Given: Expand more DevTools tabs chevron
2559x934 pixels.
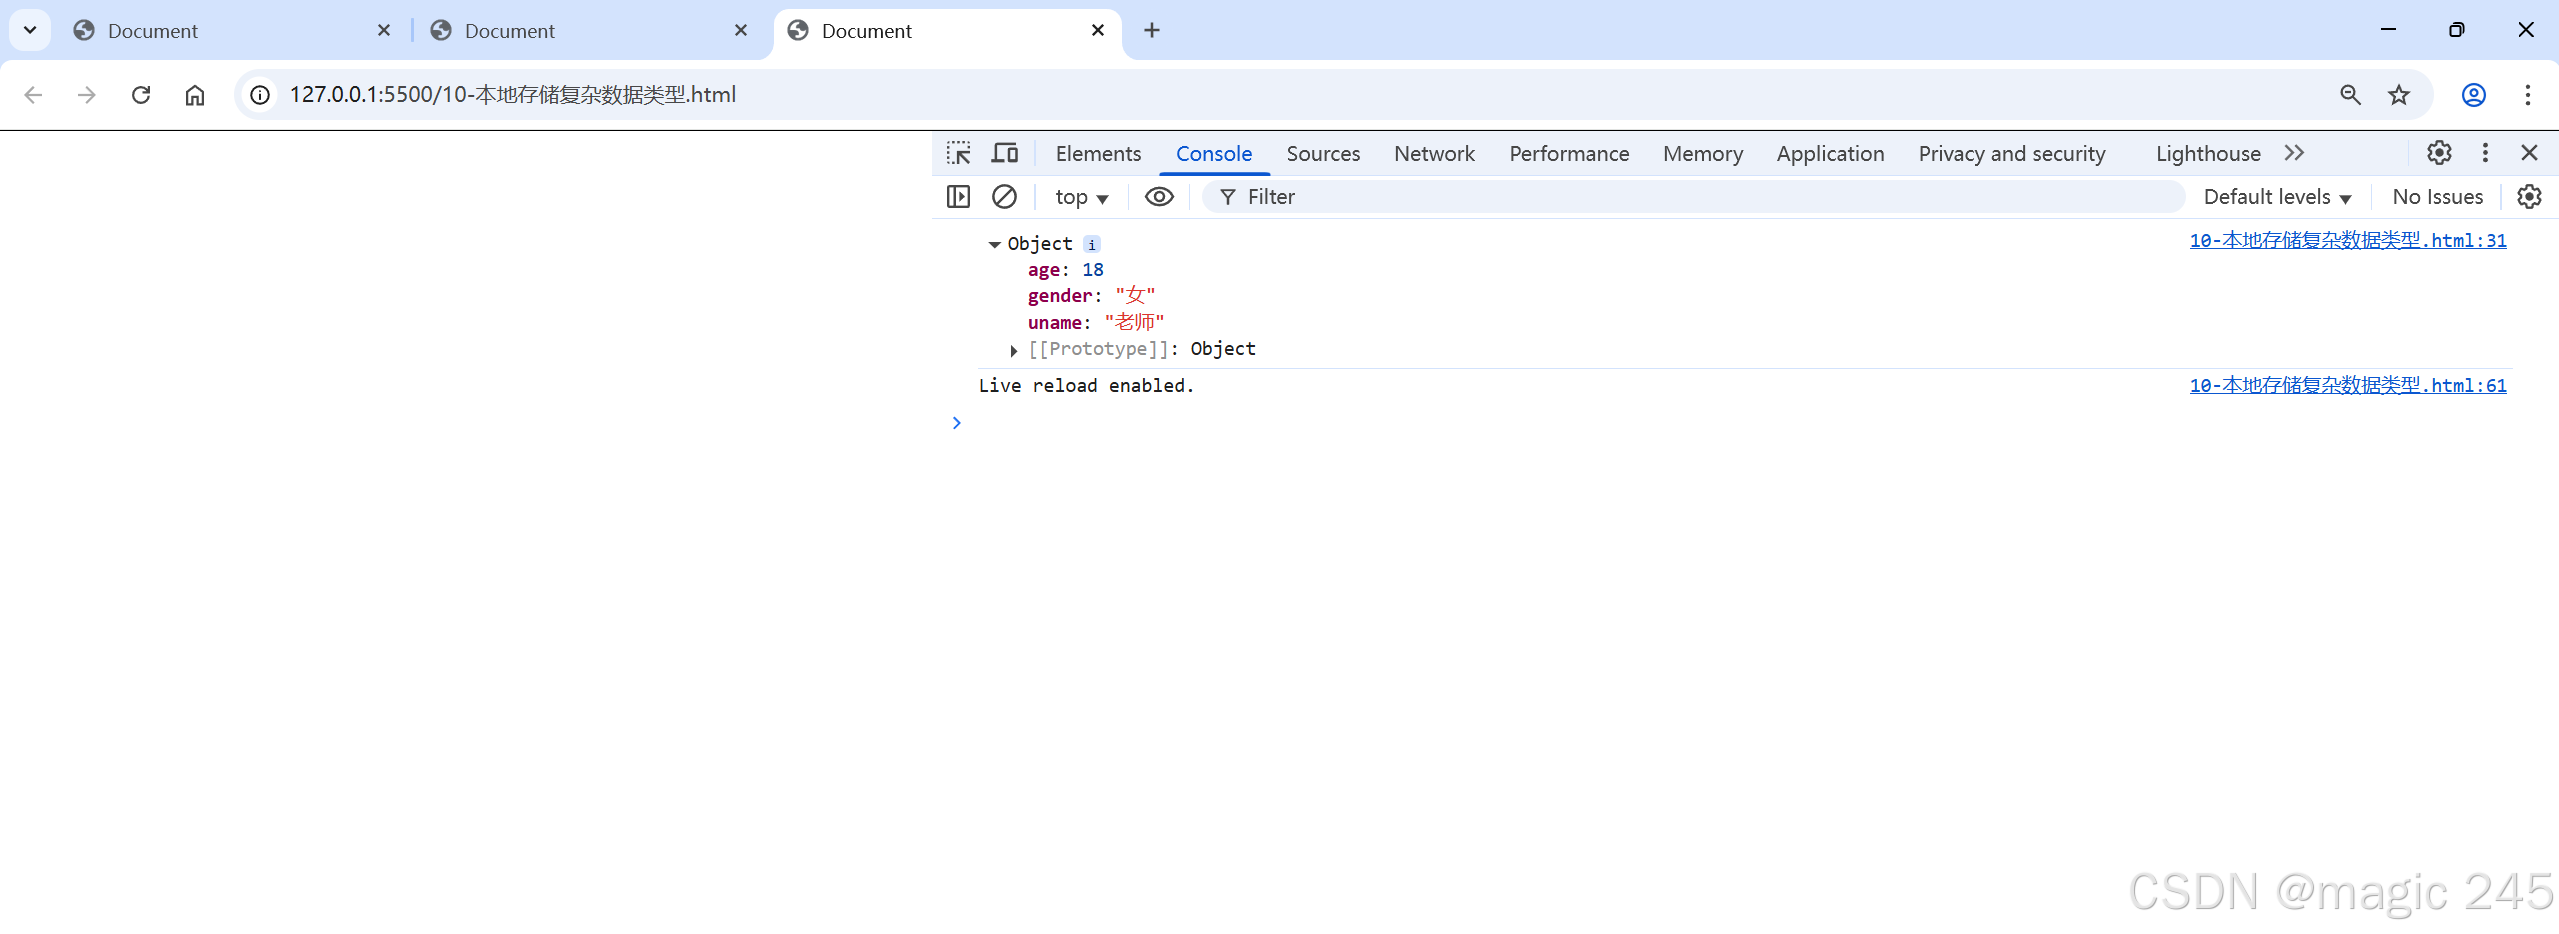Looking at the screenshot, I should pos(2294,153).
